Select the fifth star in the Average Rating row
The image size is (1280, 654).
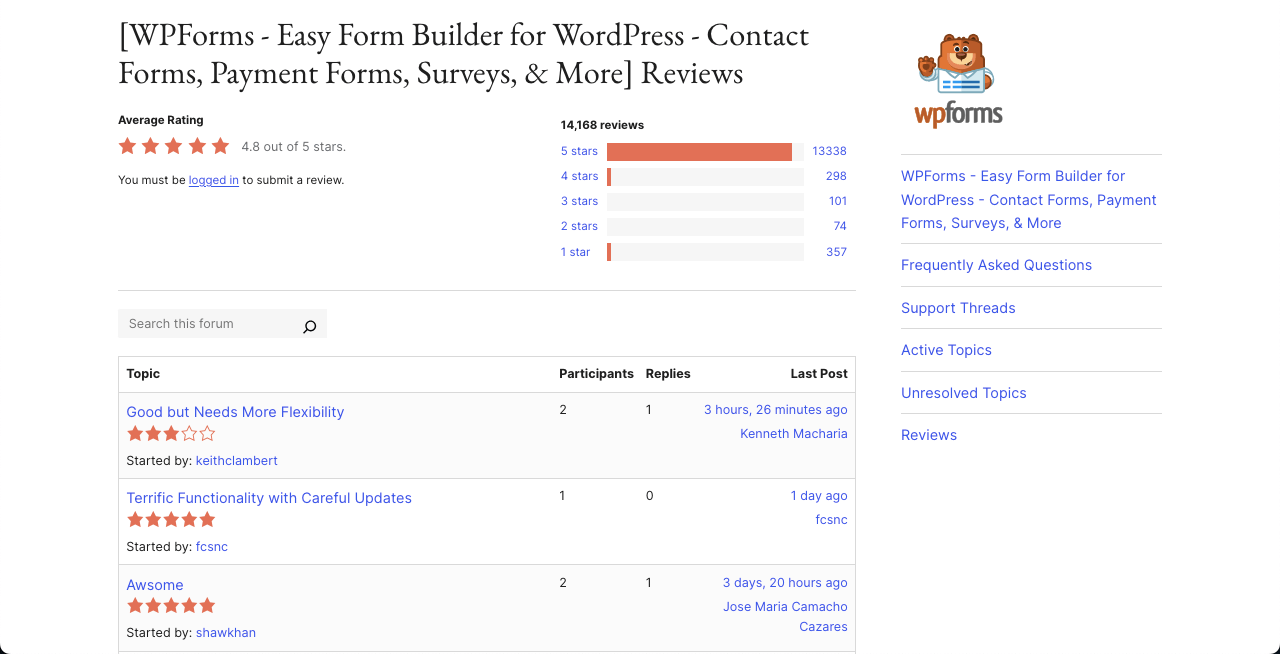click(x=219, y=145)
